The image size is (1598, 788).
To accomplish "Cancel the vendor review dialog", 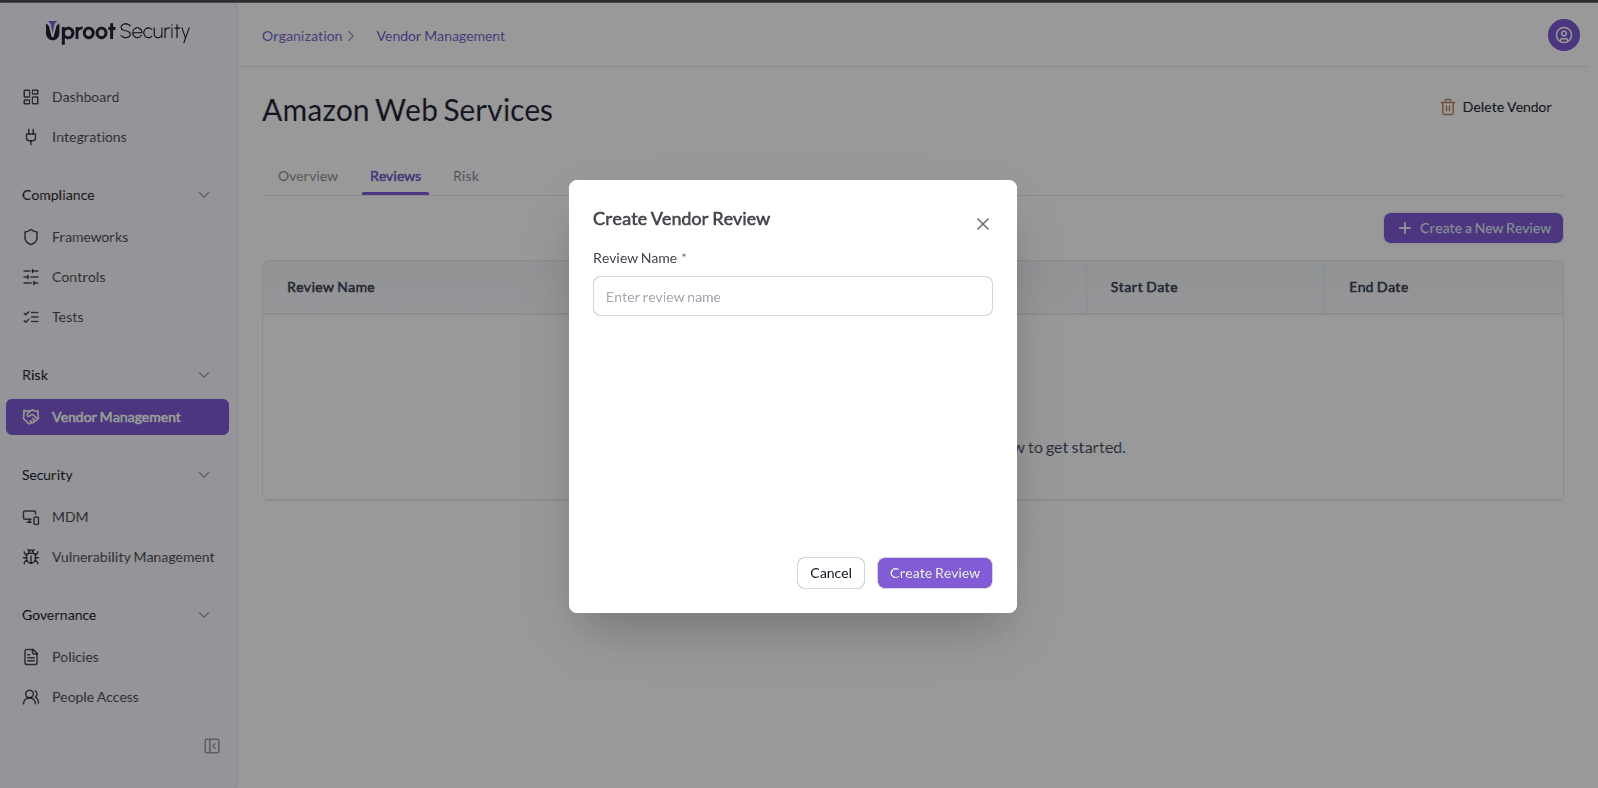I will point(830,573).
